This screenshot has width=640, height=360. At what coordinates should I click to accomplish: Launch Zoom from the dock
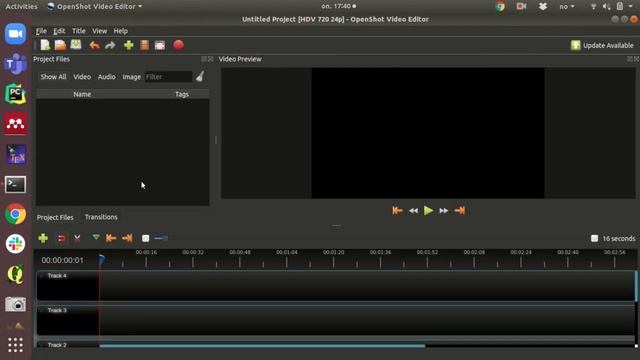(16, 34)
